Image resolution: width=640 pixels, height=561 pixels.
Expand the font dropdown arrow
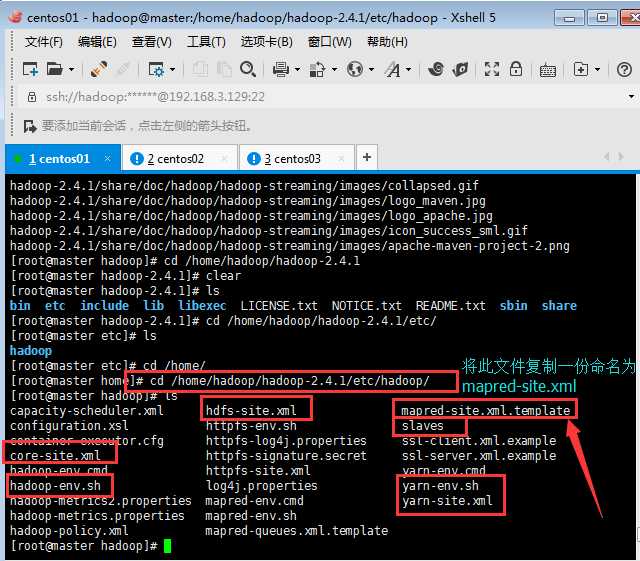pyautogui.click(x=409, y=69)
